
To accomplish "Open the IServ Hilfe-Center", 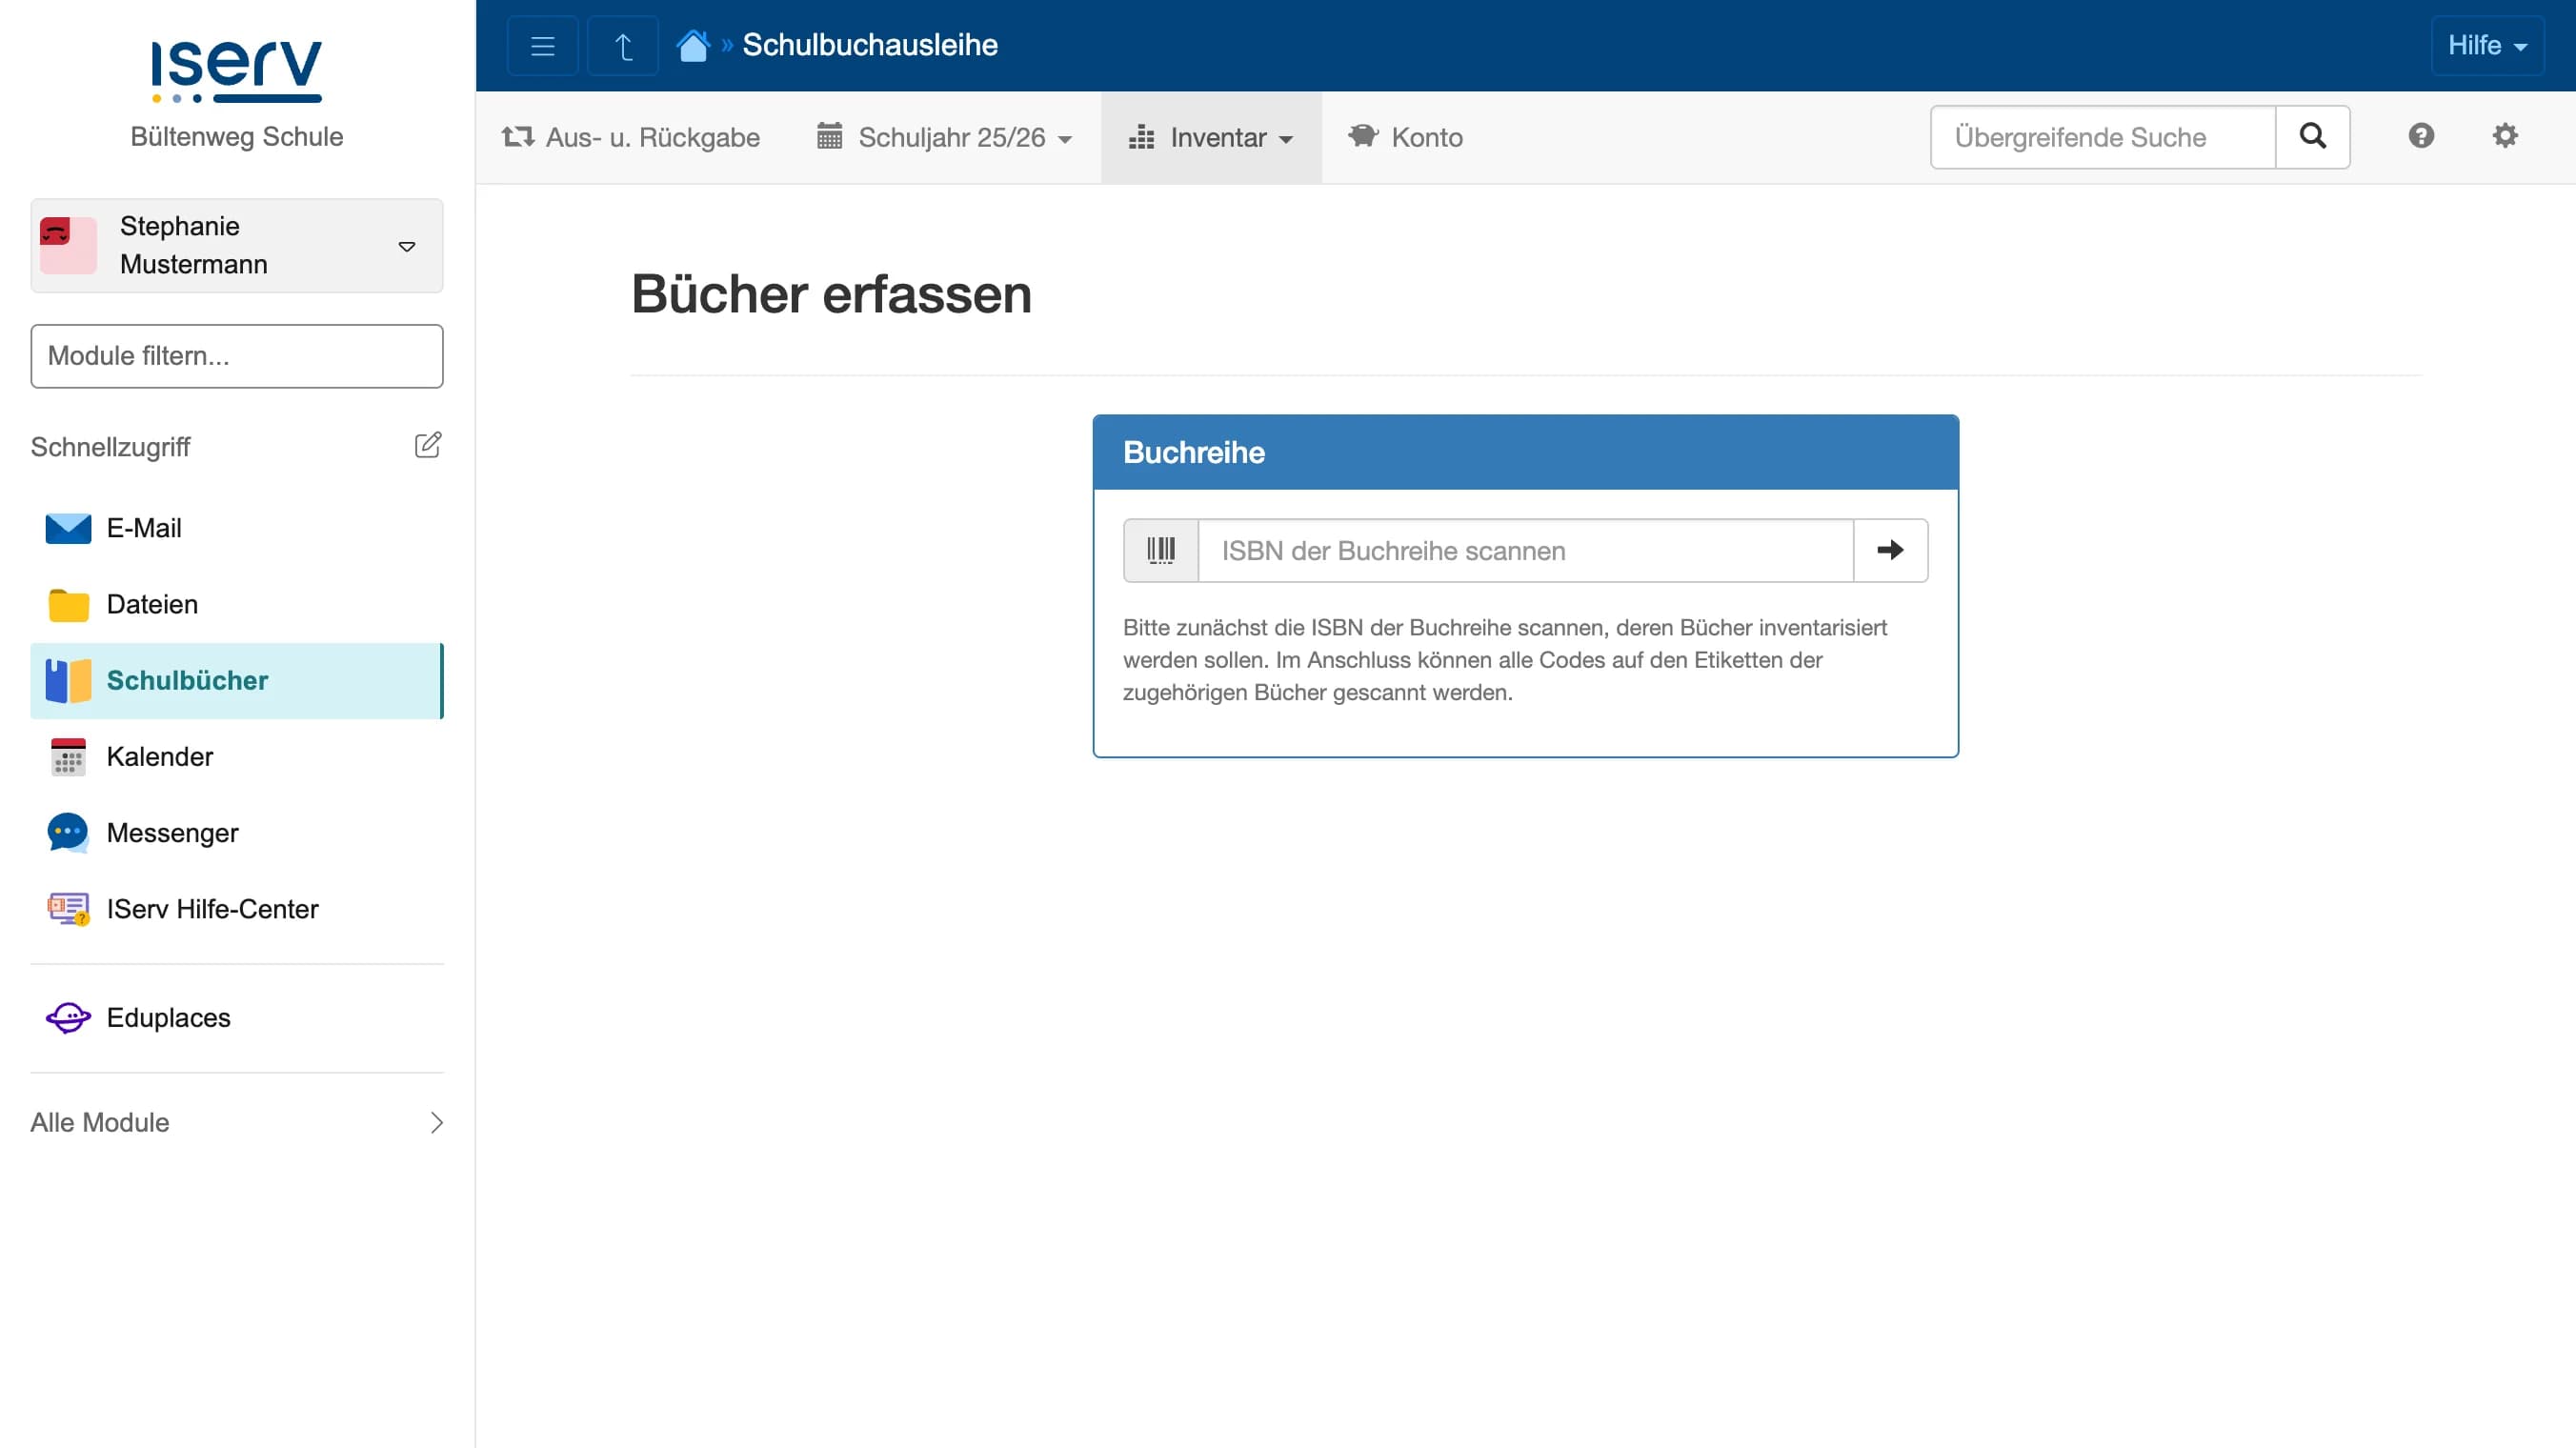I will 211,909.
